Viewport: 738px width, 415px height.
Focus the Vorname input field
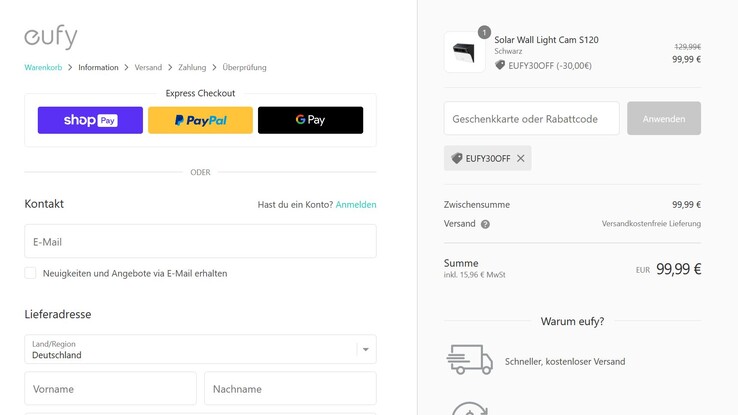coord(110,389)
